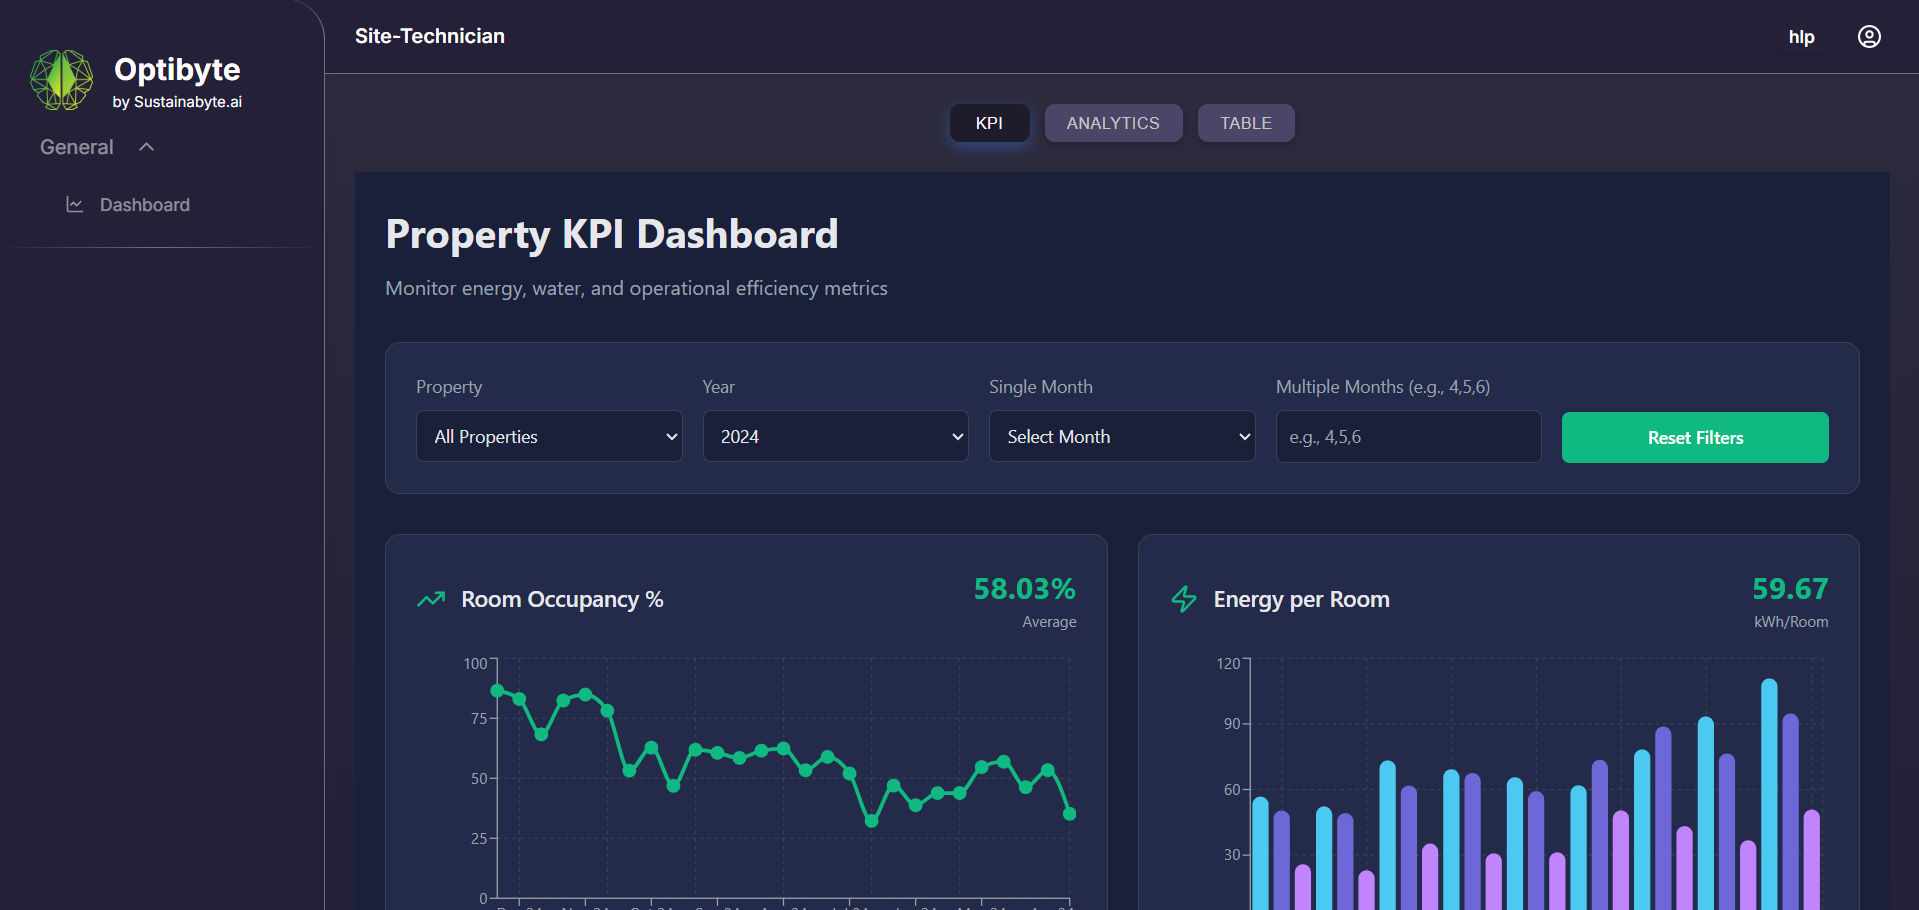This screenshot has height=910, width=1919.
Task: Click the Dashboard chart icon in sidebar
Action: coord(74,205)
